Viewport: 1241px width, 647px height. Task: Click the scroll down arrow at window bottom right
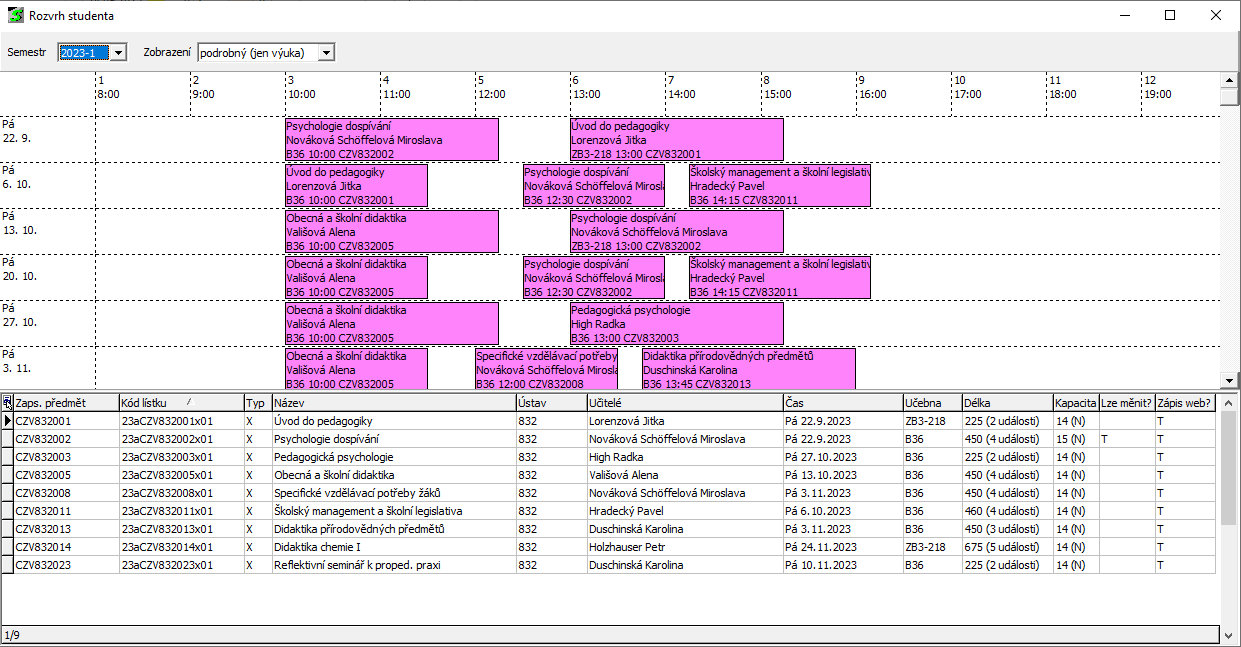click(1229, 635)
